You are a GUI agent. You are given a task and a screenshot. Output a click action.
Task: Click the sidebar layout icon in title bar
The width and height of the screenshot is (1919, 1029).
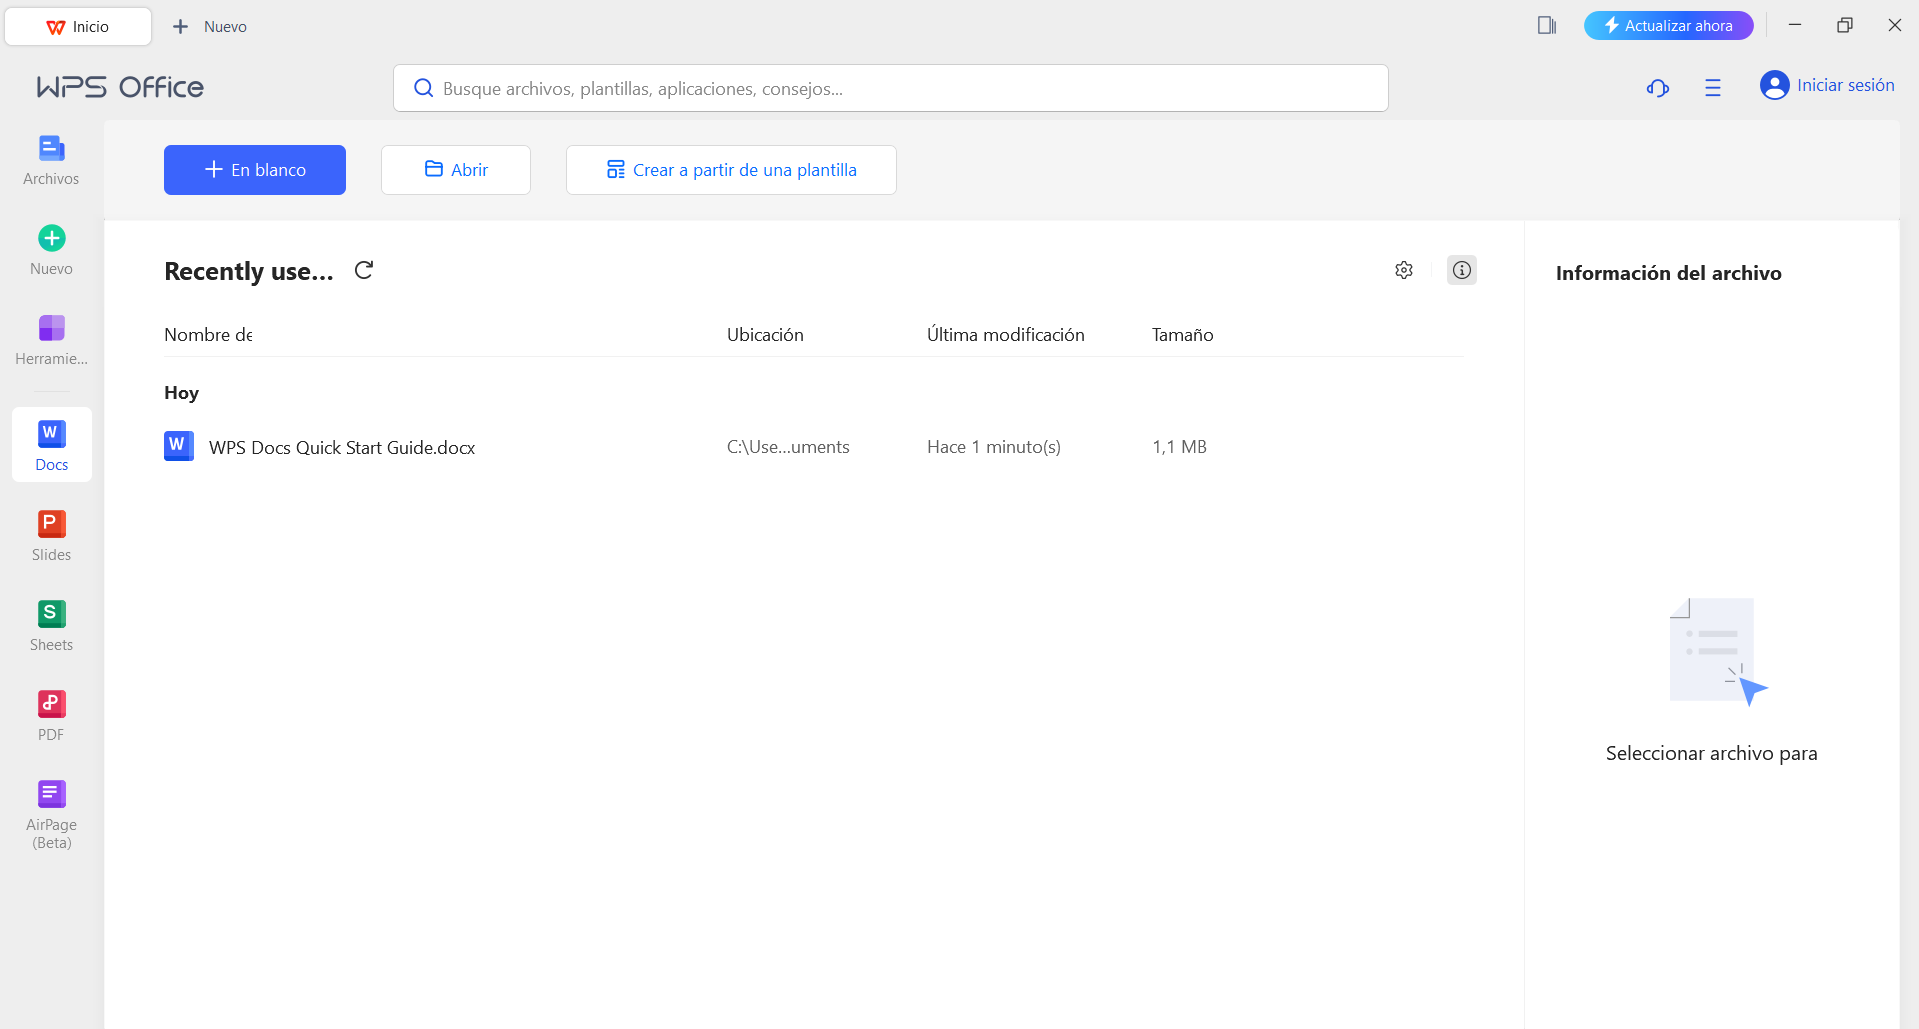click(1547, 26)
